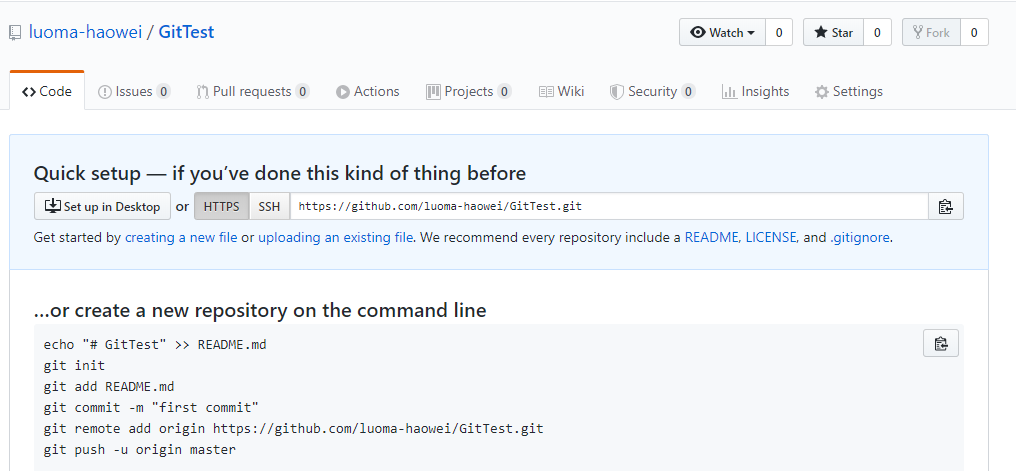This screenshot has width=1016, height=471.
Task: Star the GitTest repository
Action: tap(833, 32)
